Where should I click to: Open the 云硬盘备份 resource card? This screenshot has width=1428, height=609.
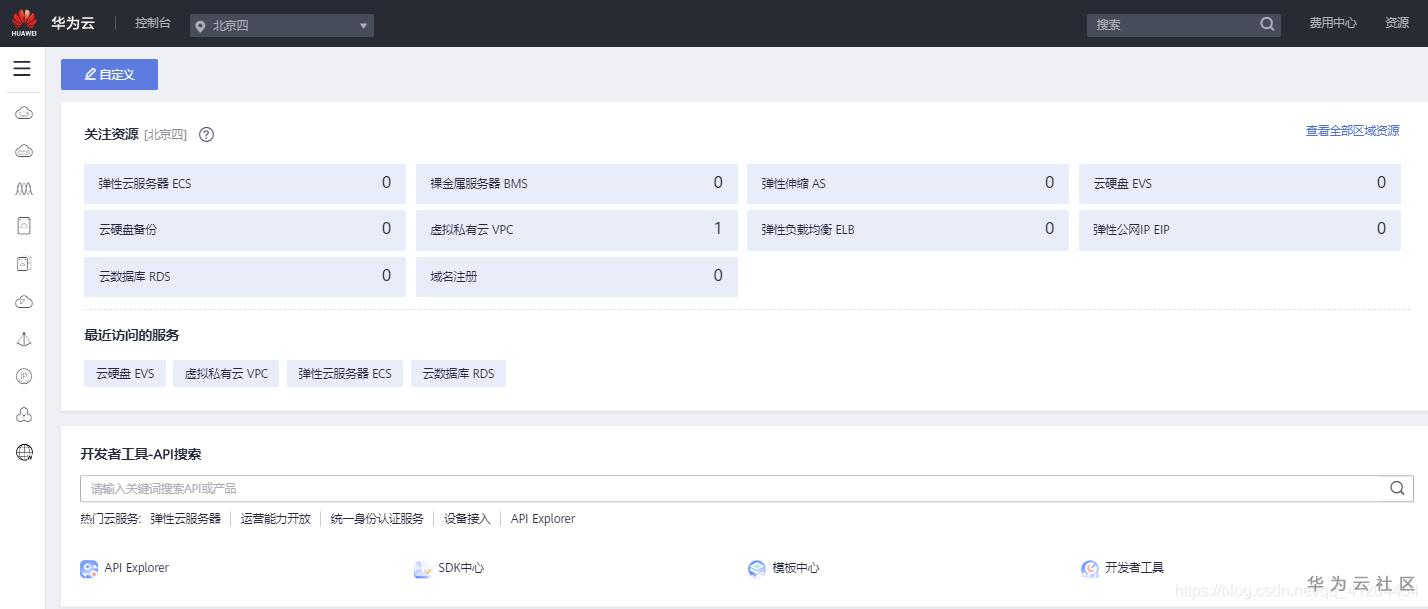coord(245,230)
